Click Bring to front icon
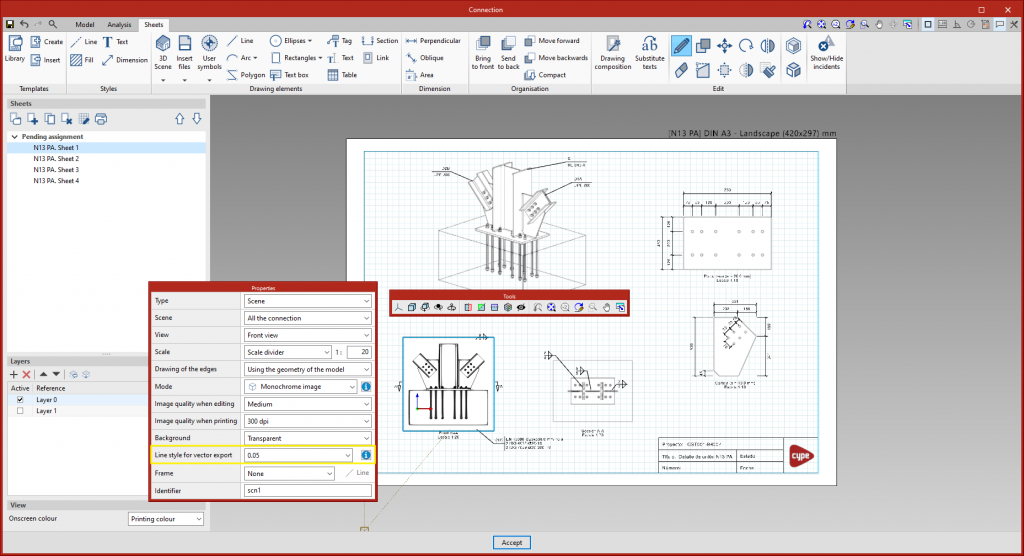The height and width of the screenshot is (556, 1024). pyautogui.click(x=484, y=50)
